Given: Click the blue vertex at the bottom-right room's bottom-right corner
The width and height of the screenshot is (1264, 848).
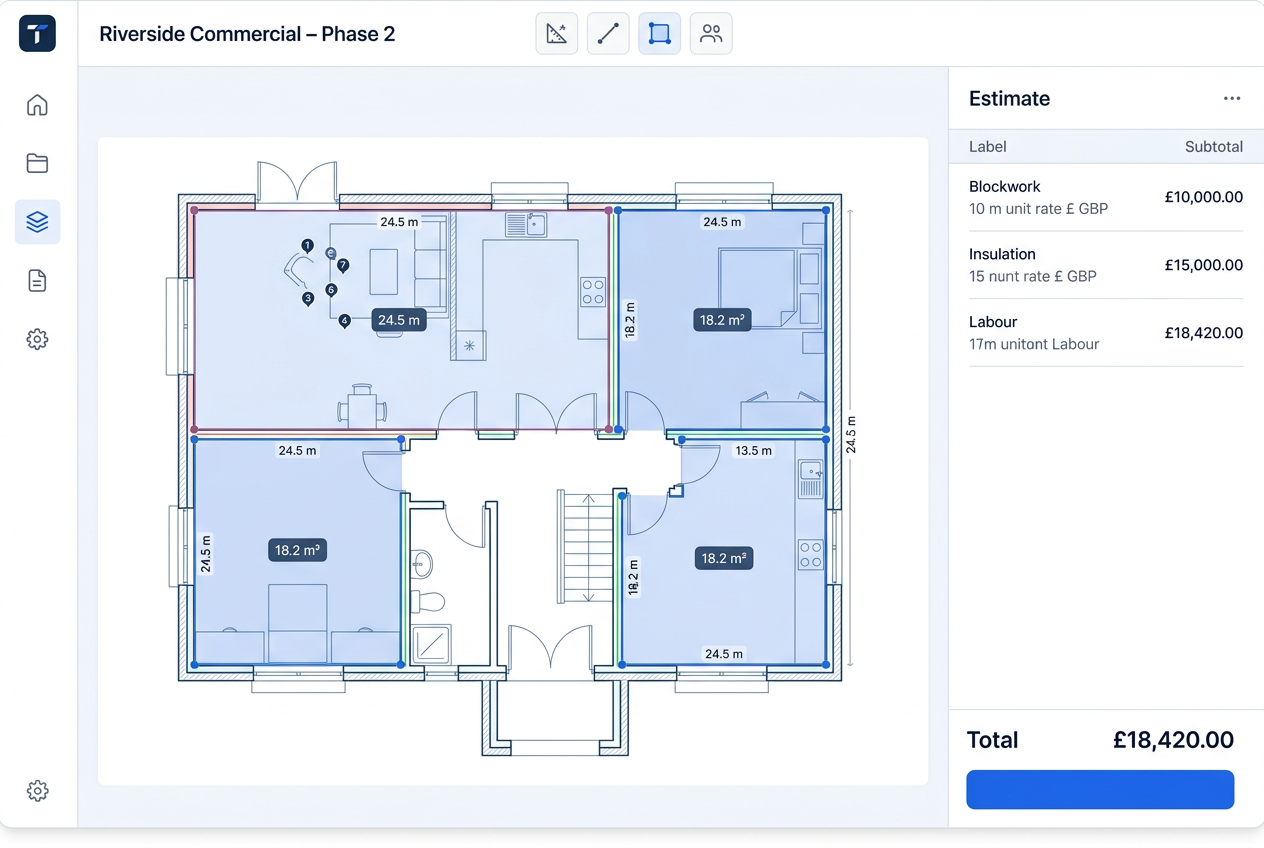Looking at the screenshot, I should tap(826, 664).
